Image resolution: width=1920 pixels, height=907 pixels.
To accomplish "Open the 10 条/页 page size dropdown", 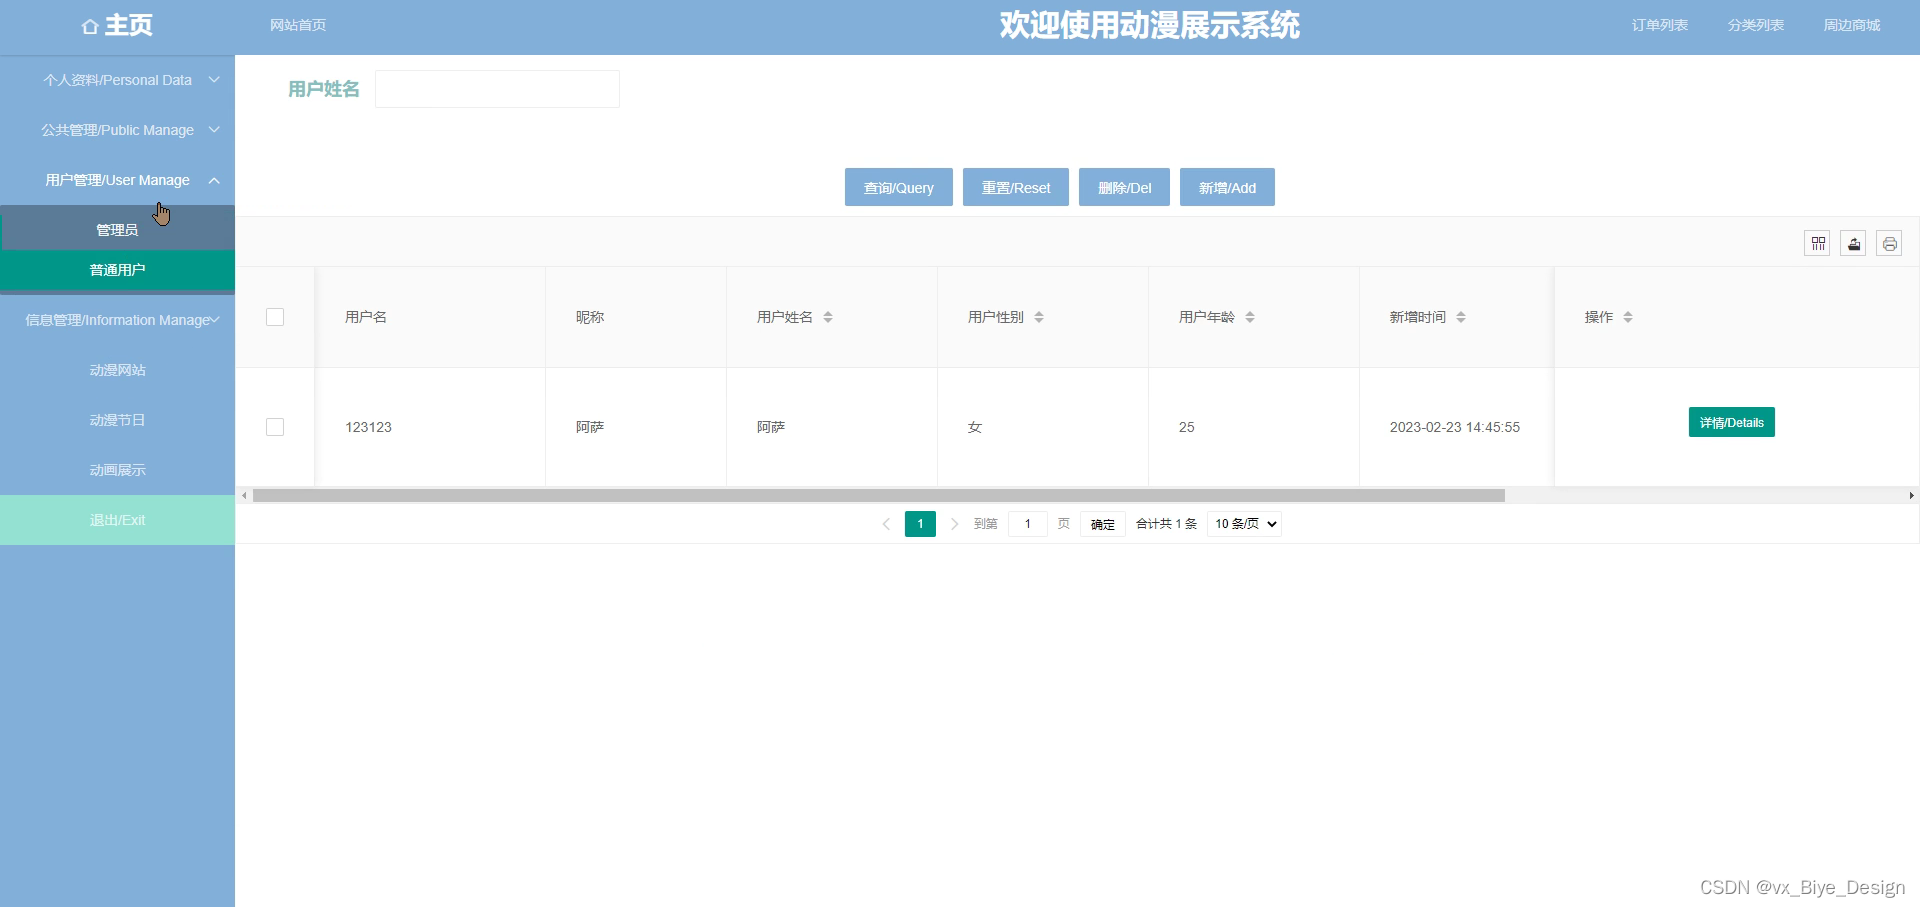I will pyautogui.click(x=1244, y=524).
